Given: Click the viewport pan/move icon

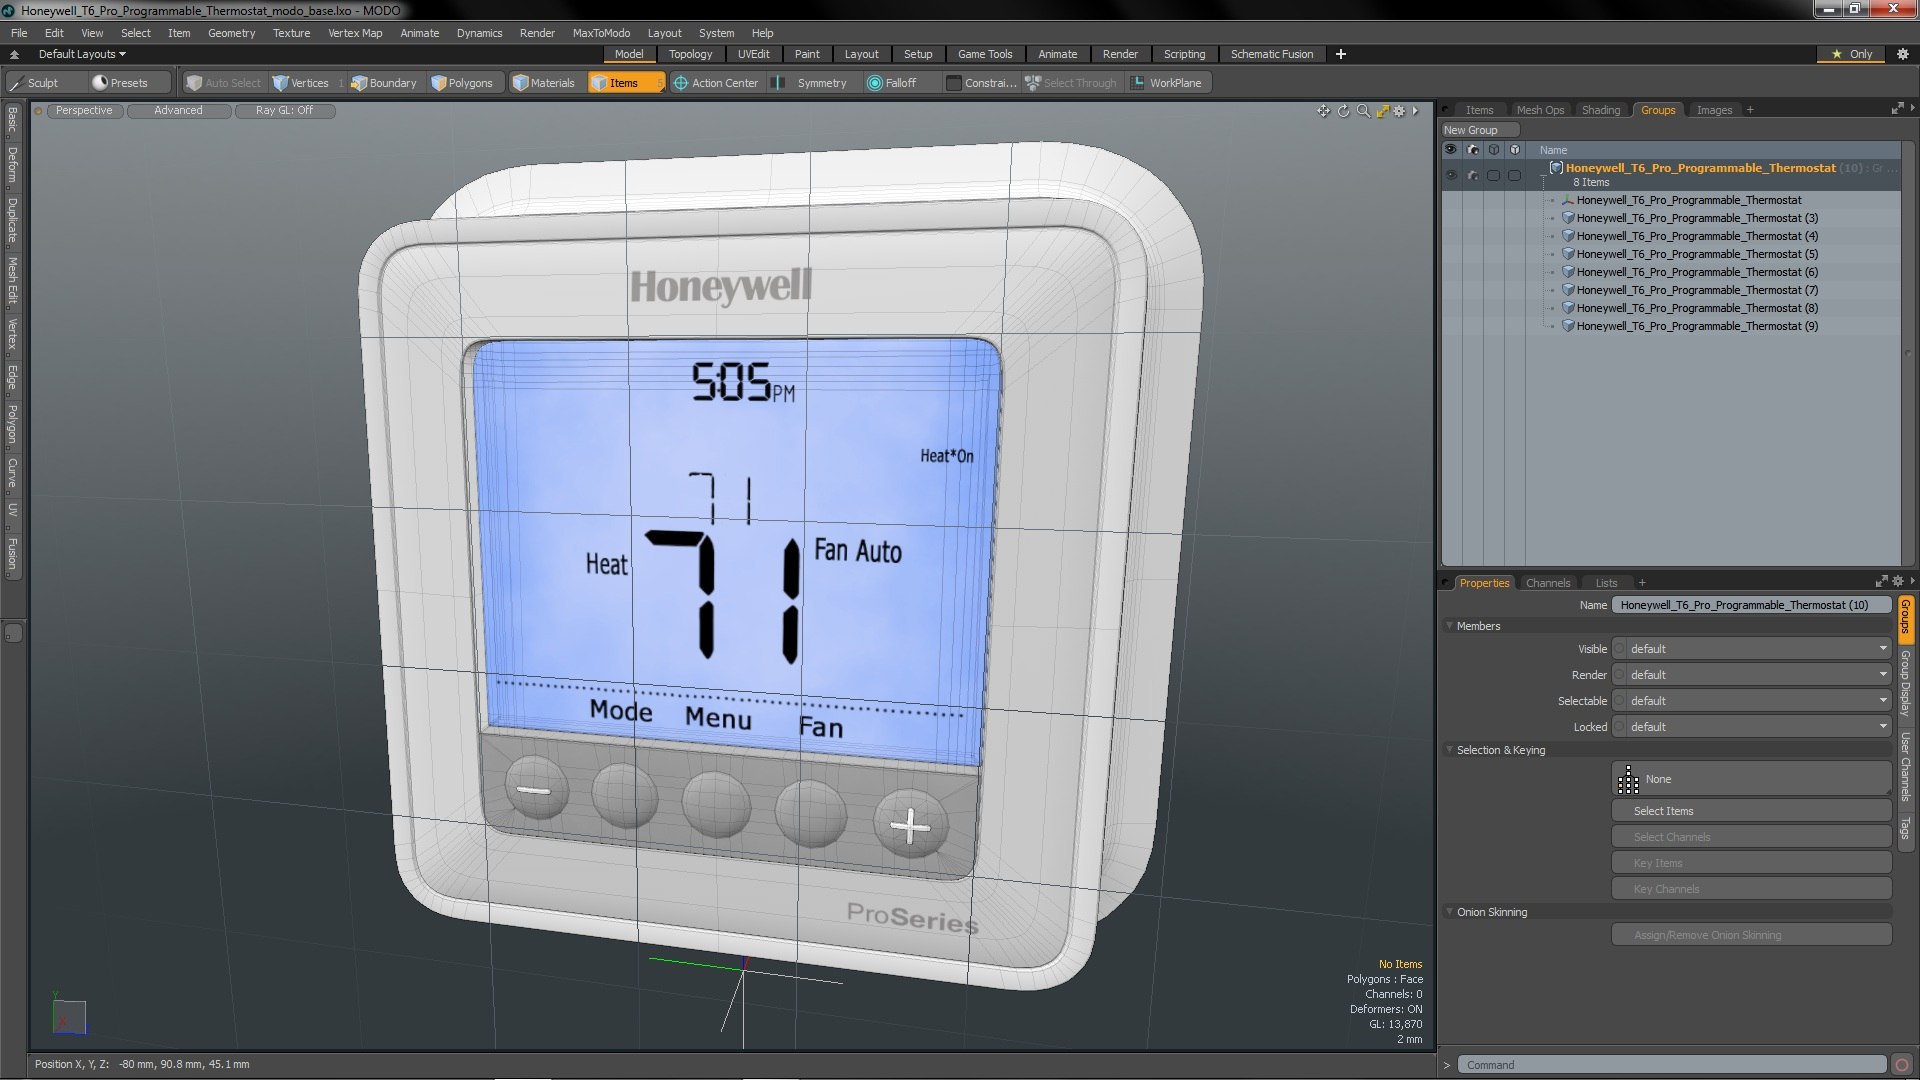Looking at the screenshot, I should (x=1323, y=111).
